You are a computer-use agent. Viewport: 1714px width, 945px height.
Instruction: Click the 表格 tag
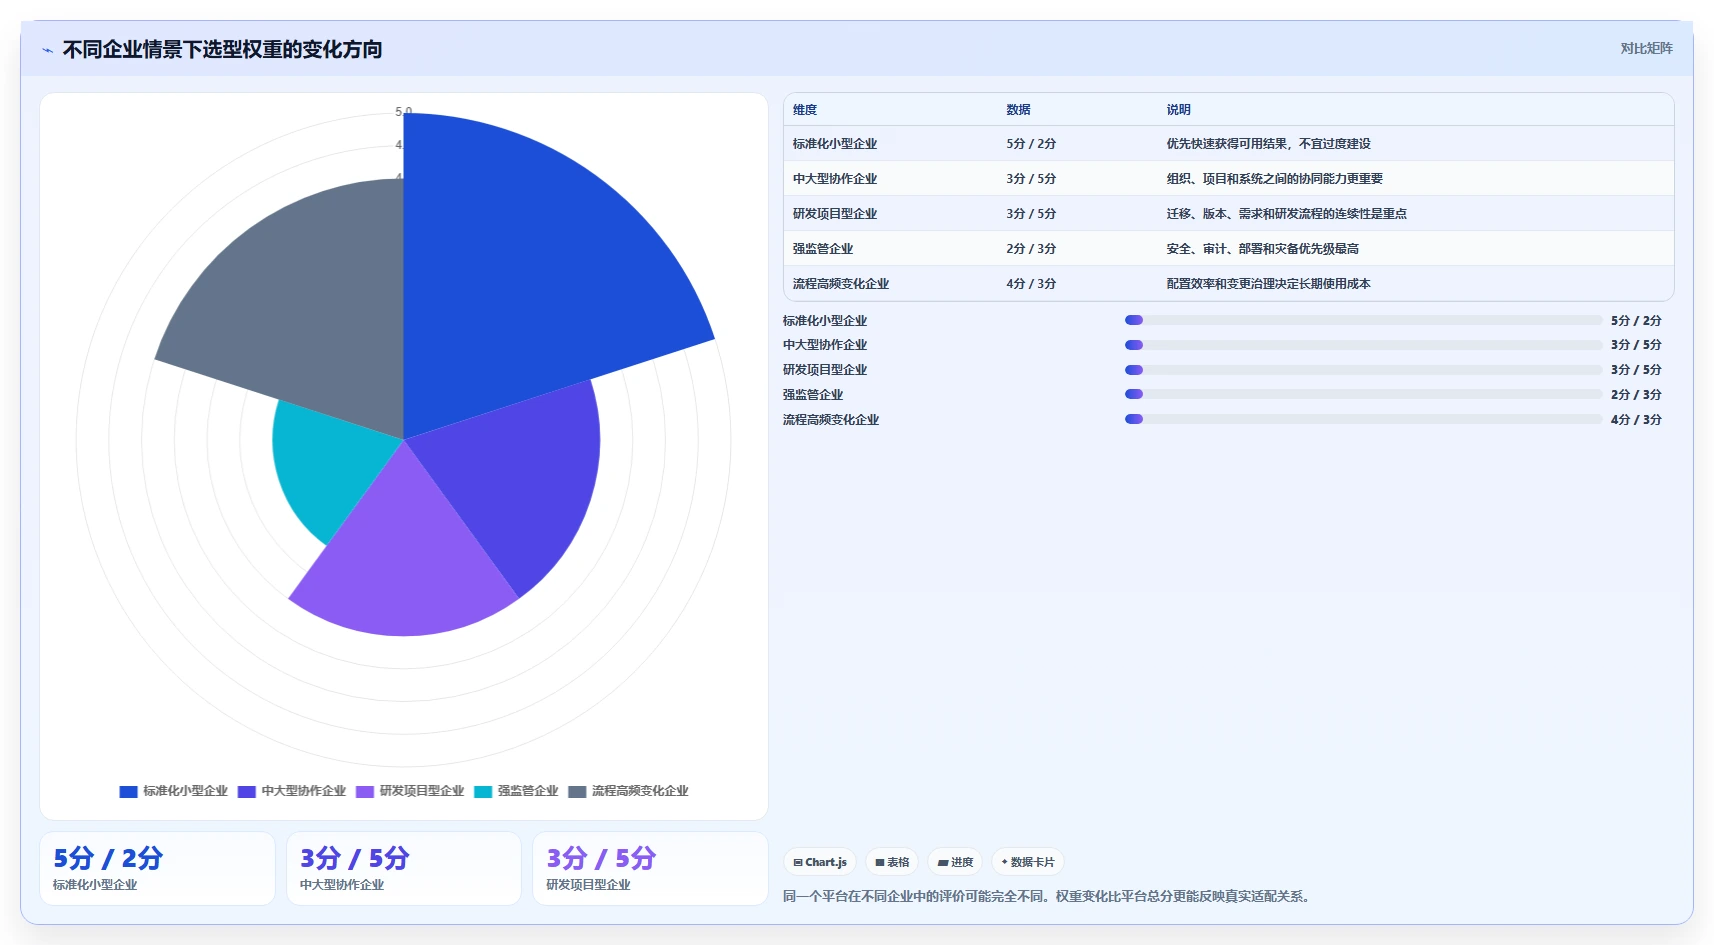892,862
